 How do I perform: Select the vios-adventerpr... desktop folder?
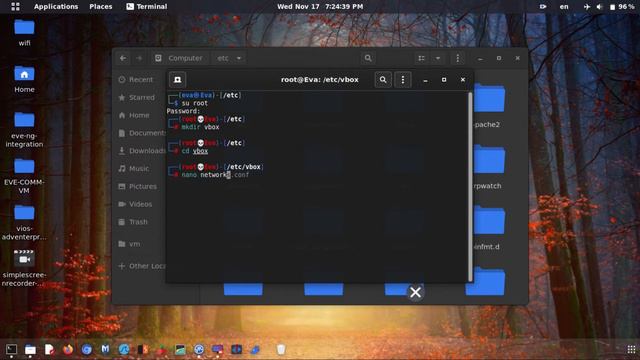pyautogui.click(x=24, y=222)
